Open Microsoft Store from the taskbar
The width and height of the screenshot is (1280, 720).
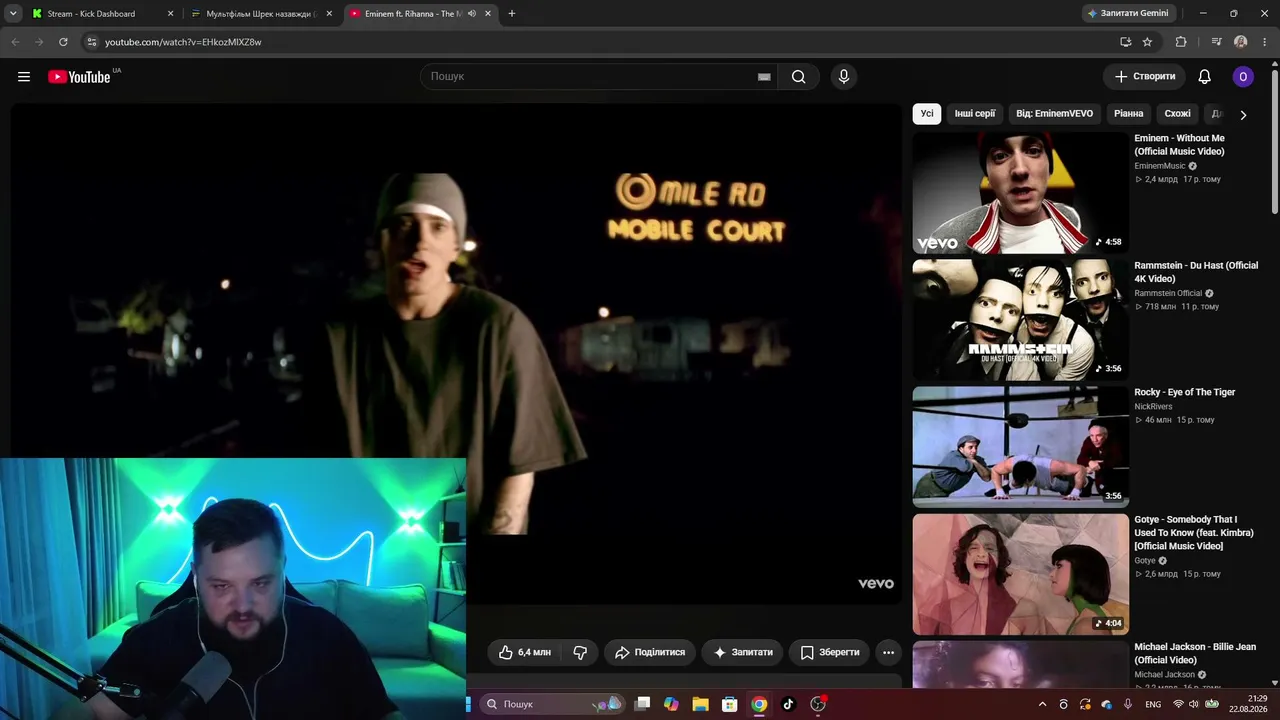click(x=730, y=704)
